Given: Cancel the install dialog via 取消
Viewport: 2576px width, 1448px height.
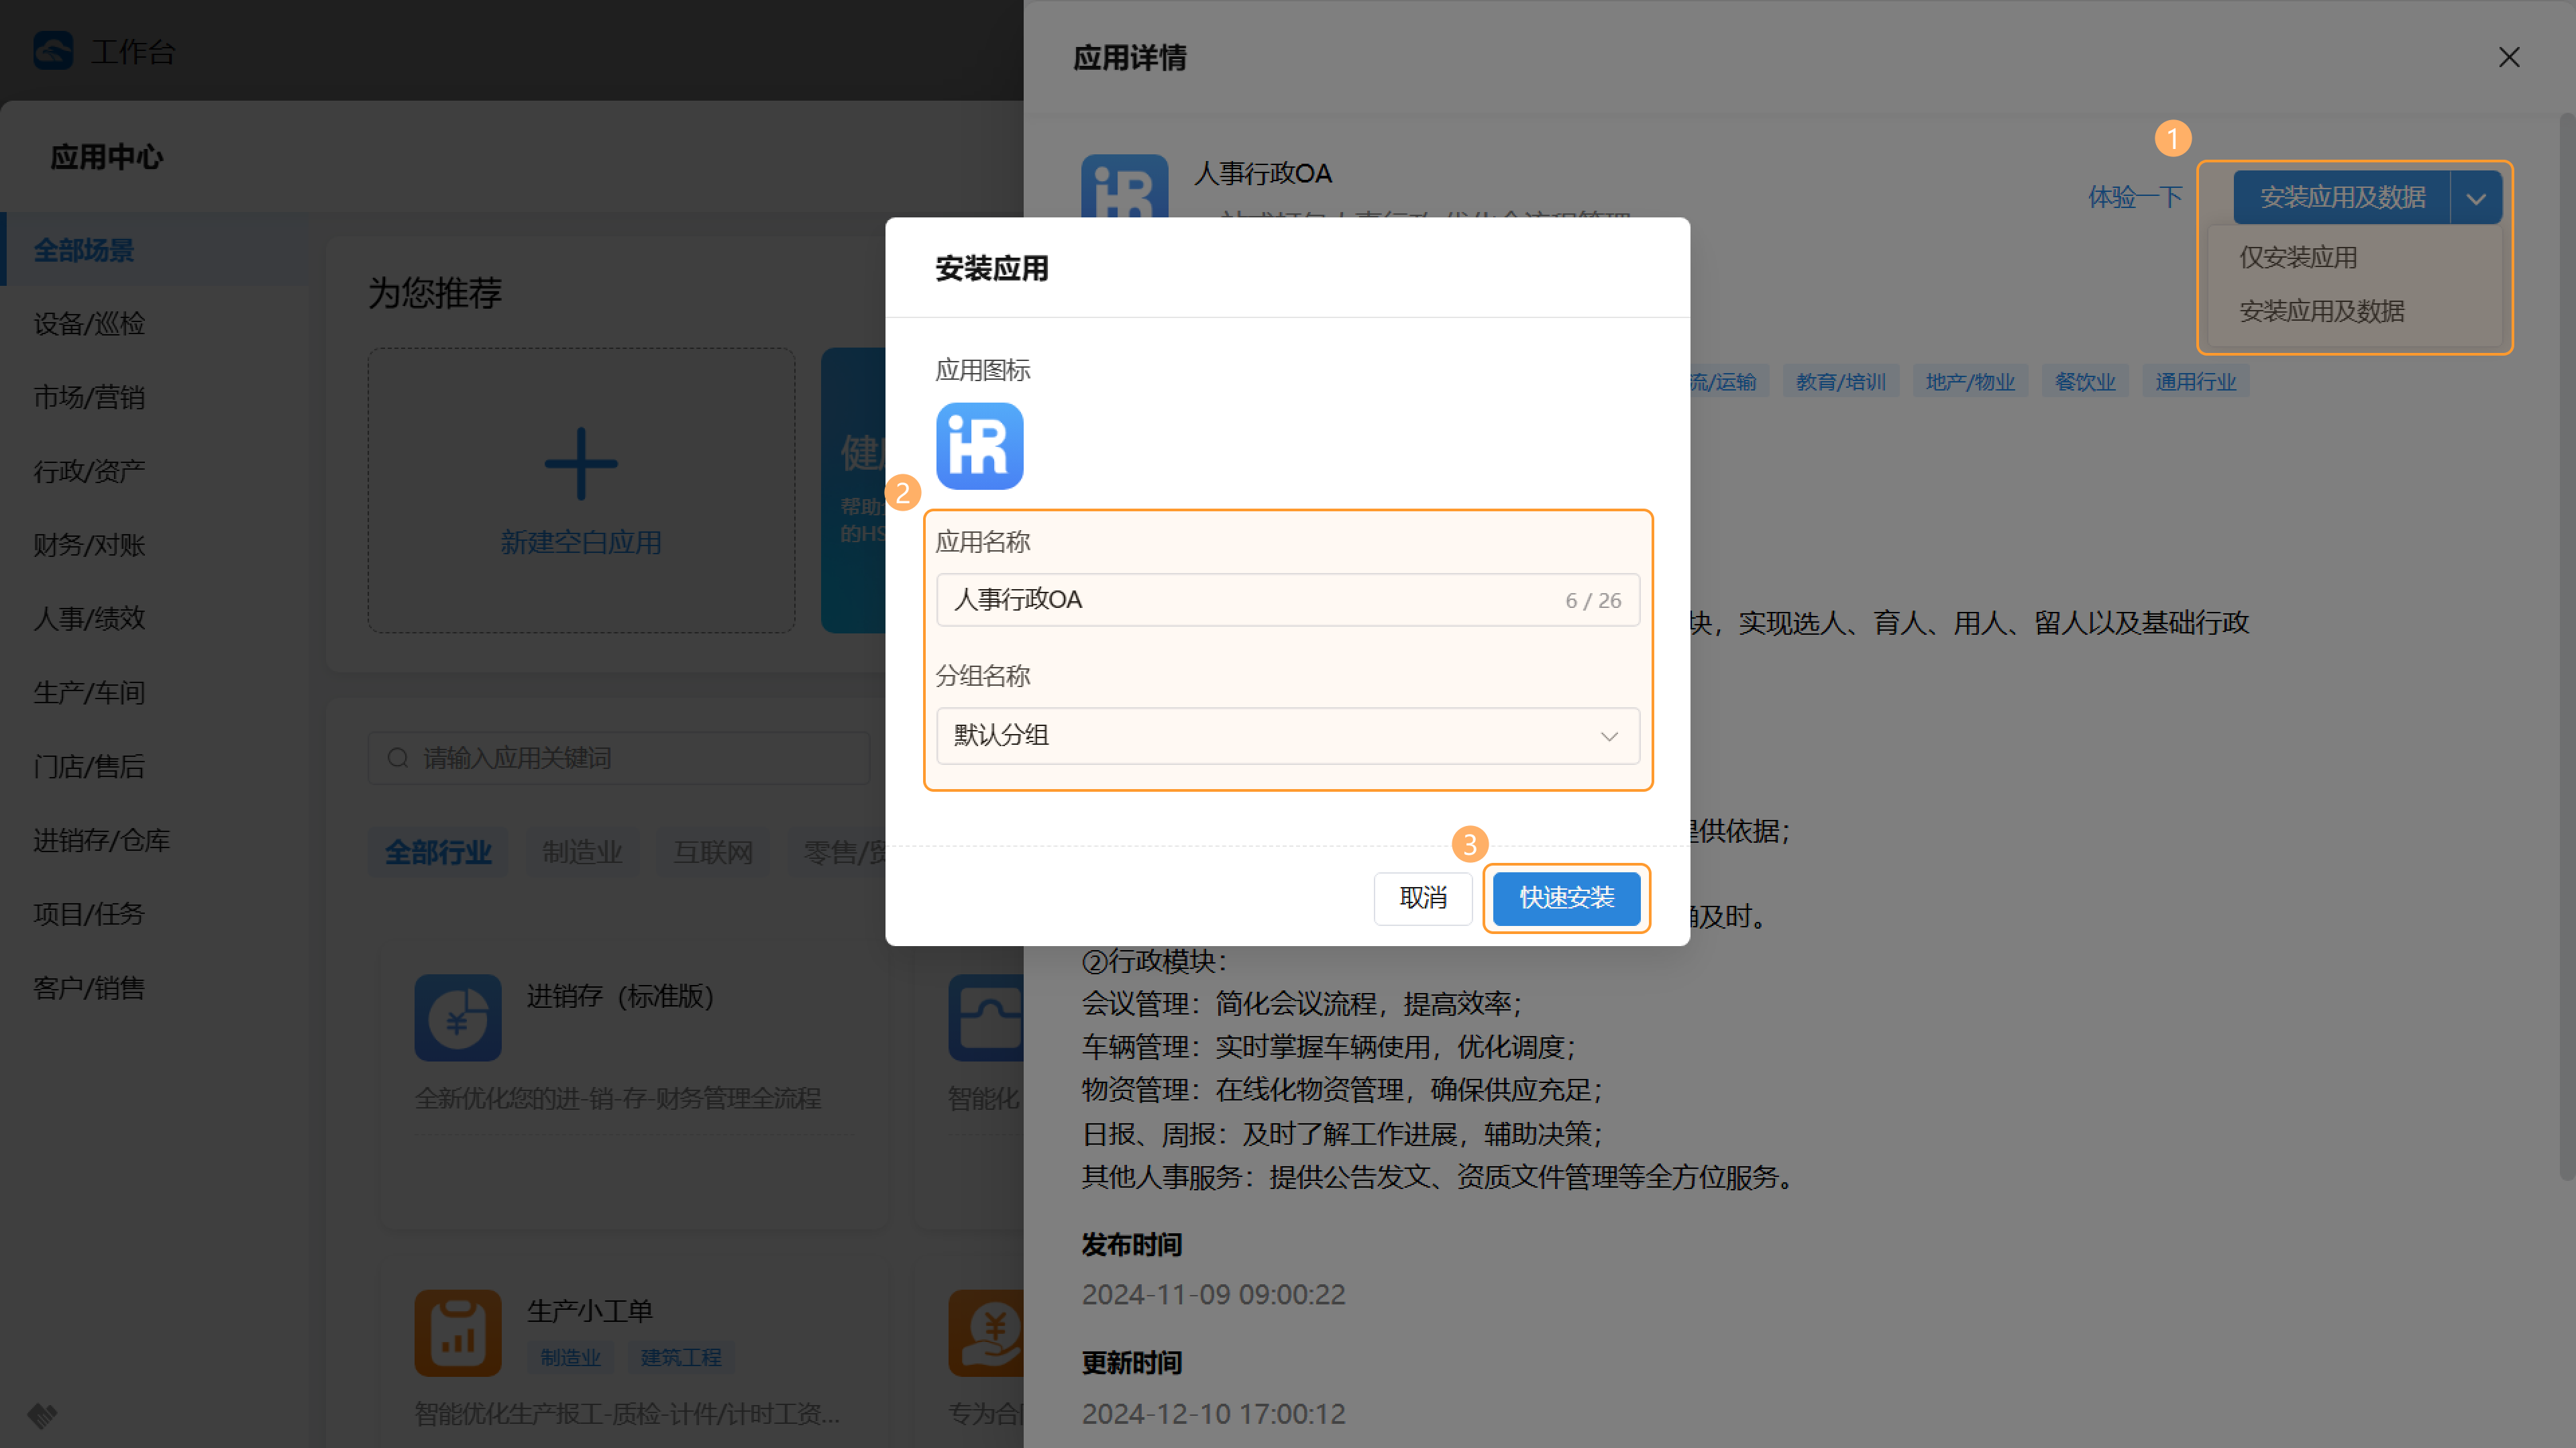Looking at the screenshot, I should pos(1422,898).
